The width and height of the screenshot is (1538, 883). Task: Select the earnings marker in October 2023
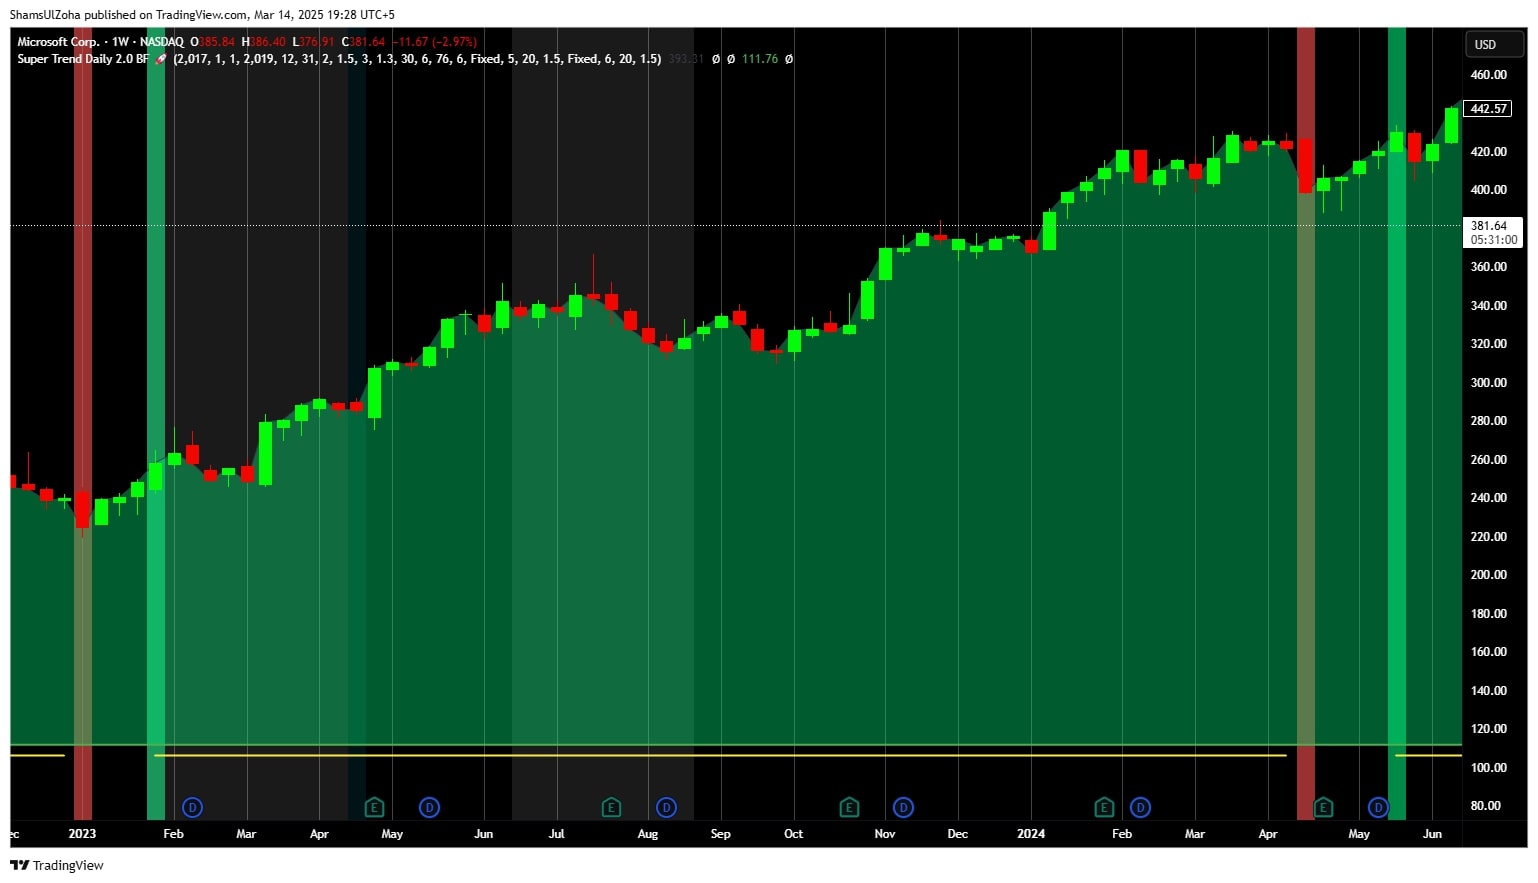pos(849,807)
